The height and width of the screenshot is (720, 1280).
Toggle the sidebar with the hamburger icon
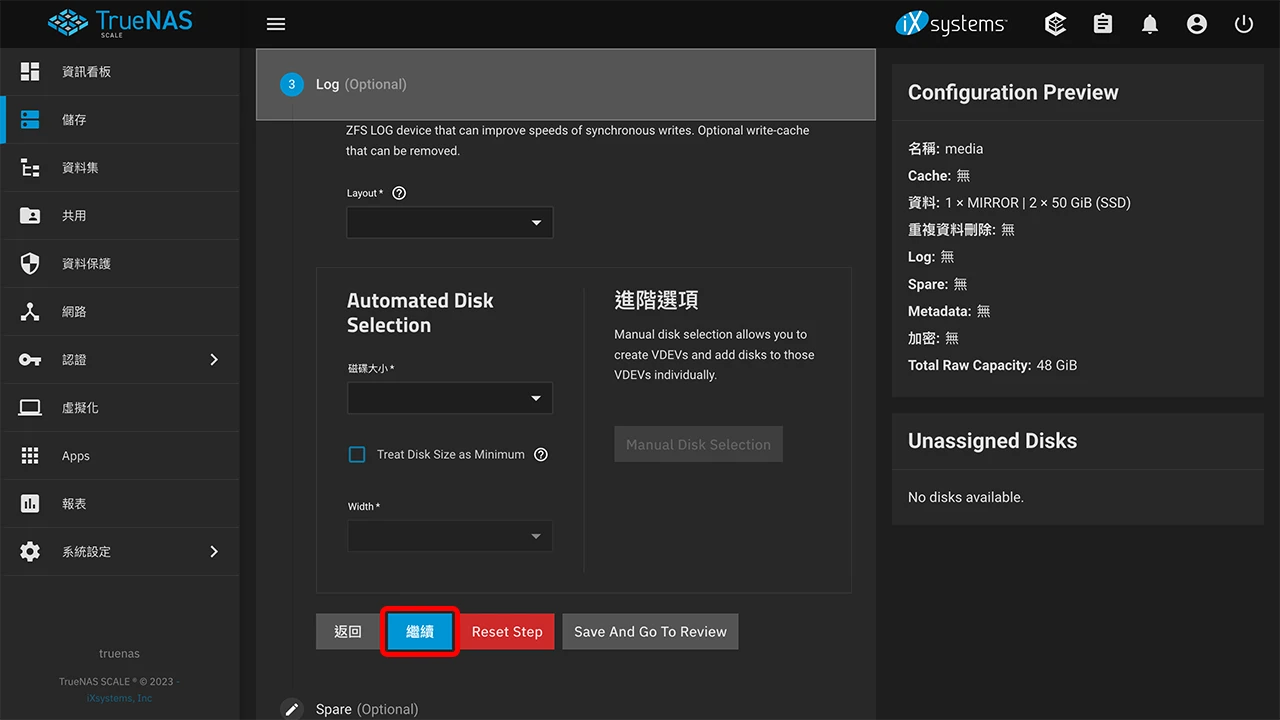point(276,23)
